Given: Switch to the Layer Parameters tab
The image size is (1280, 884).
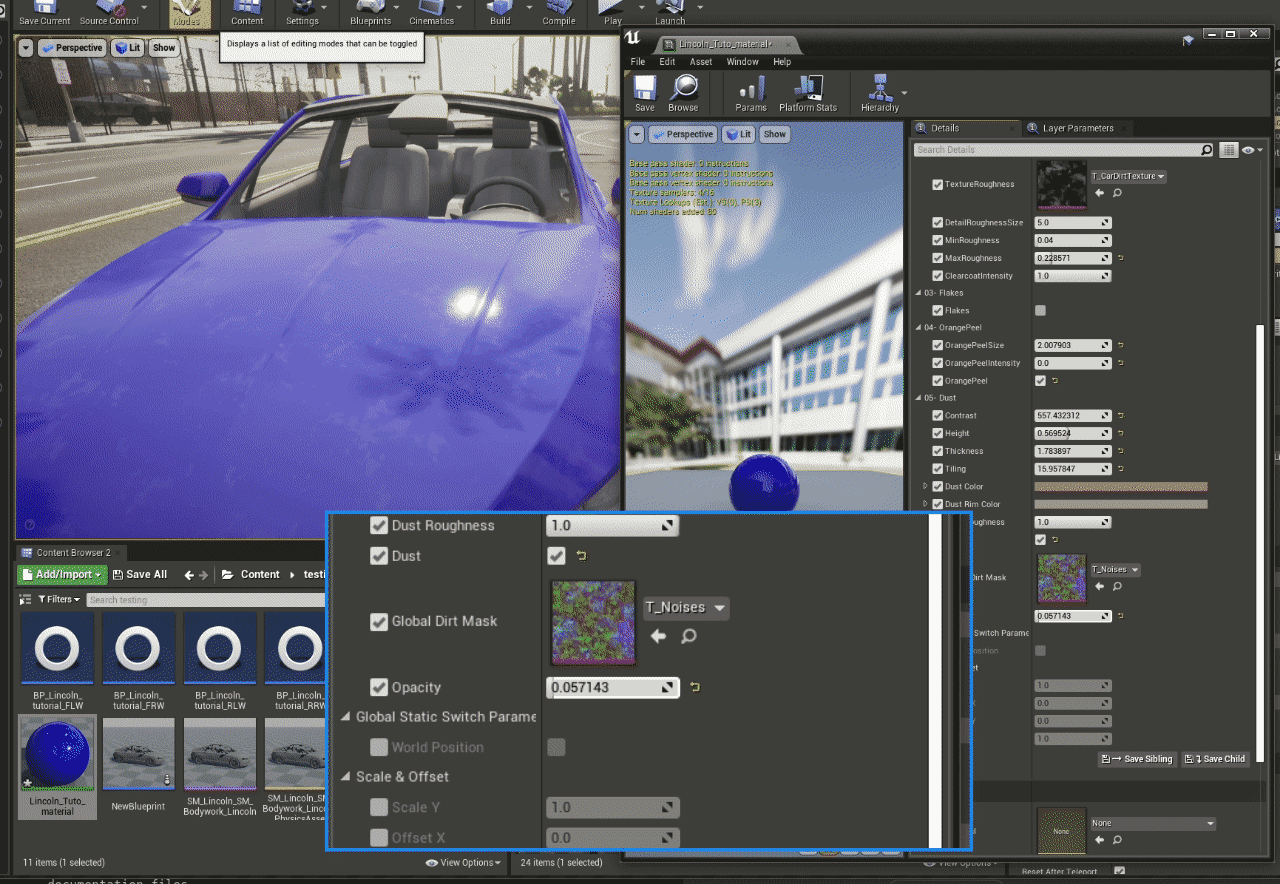Looking at the screenshot, I should (x=1077, y=128).
